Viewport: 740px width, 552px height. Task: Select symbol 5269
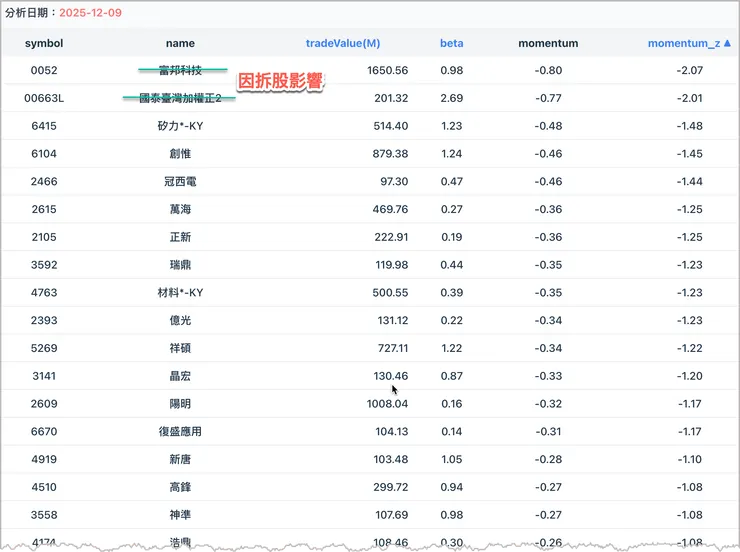tap(44, 349)
